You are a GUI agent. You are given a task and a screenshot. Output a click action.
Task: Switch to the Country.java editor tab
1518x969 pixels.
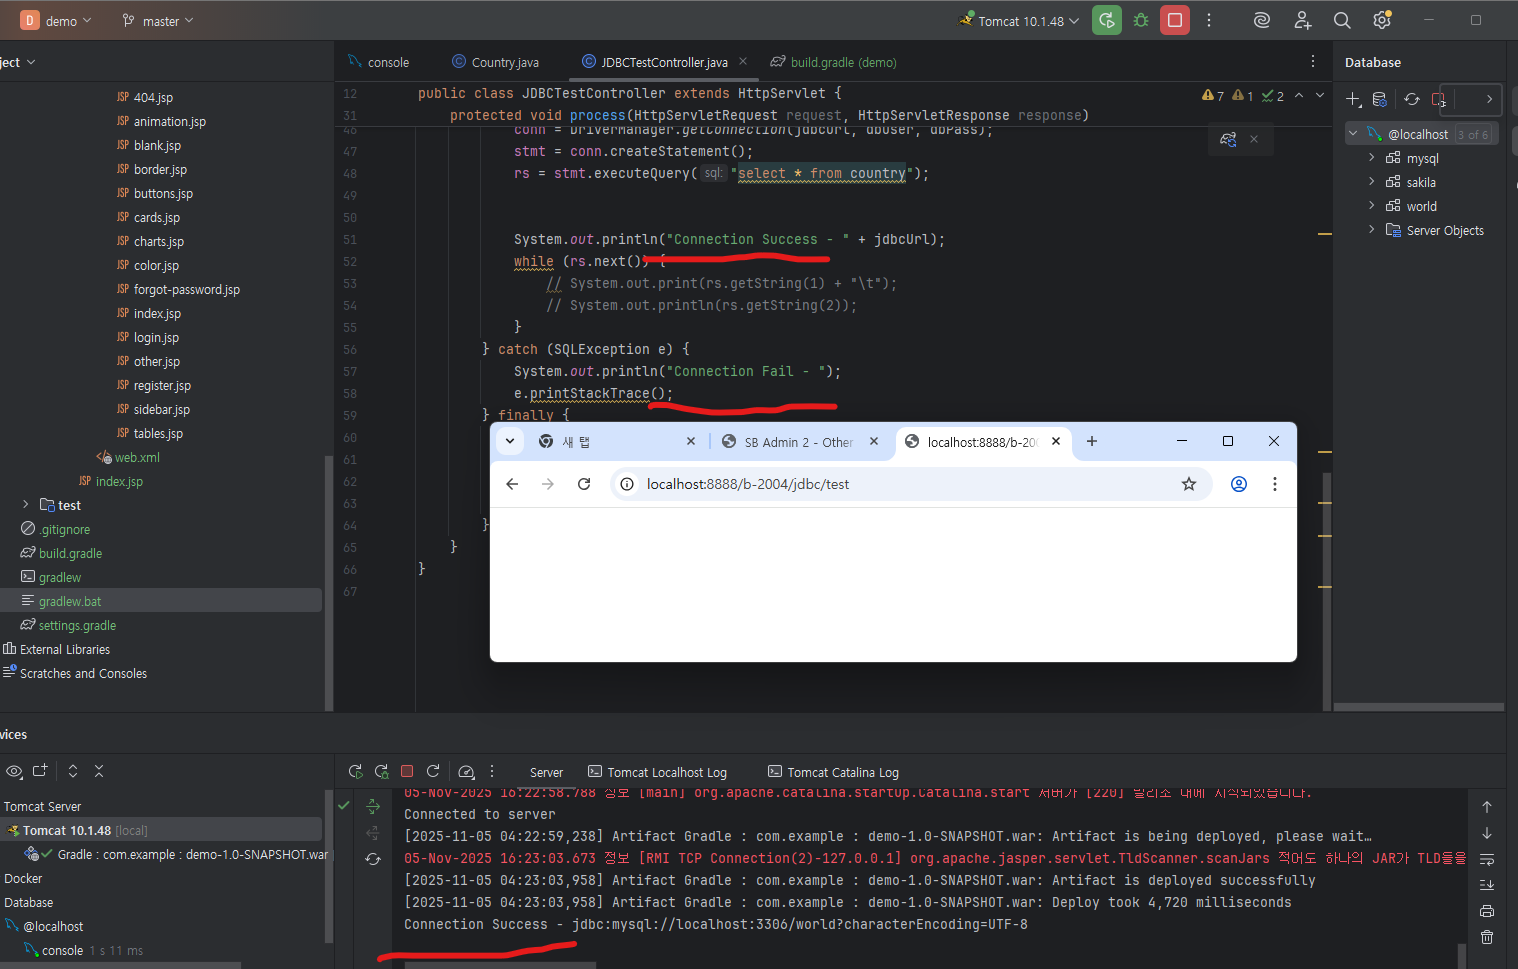pyautogui.click(x=495, y=62)
